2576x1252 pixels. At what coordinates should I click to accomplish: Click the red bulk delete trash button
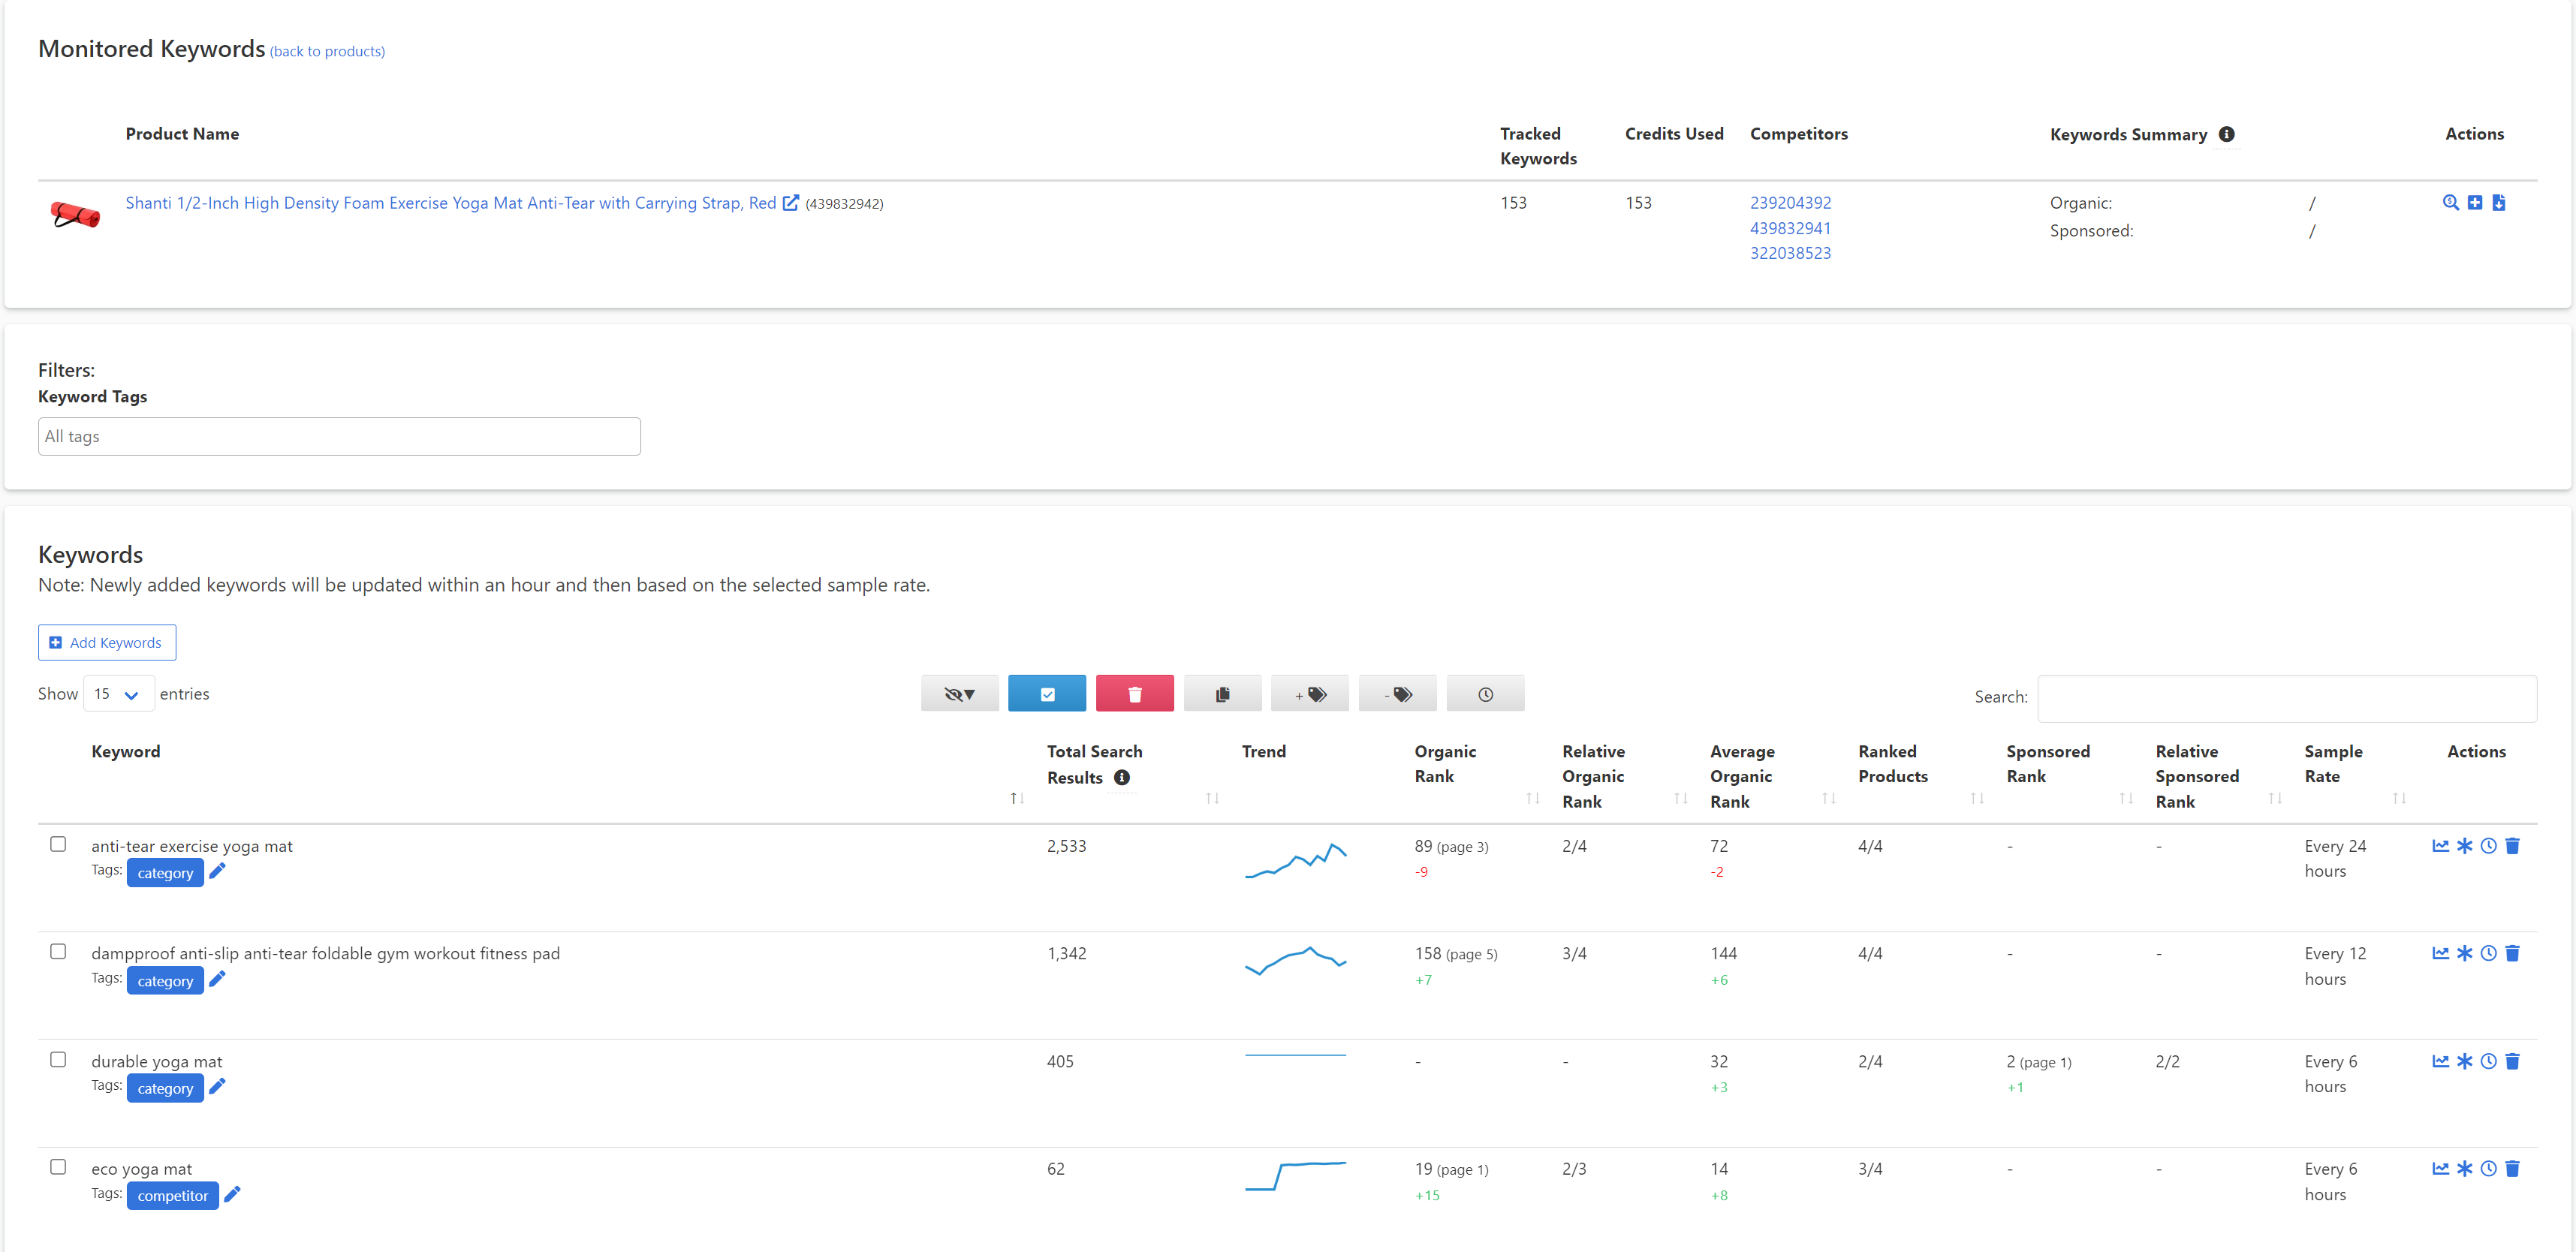pos(1134,694)
